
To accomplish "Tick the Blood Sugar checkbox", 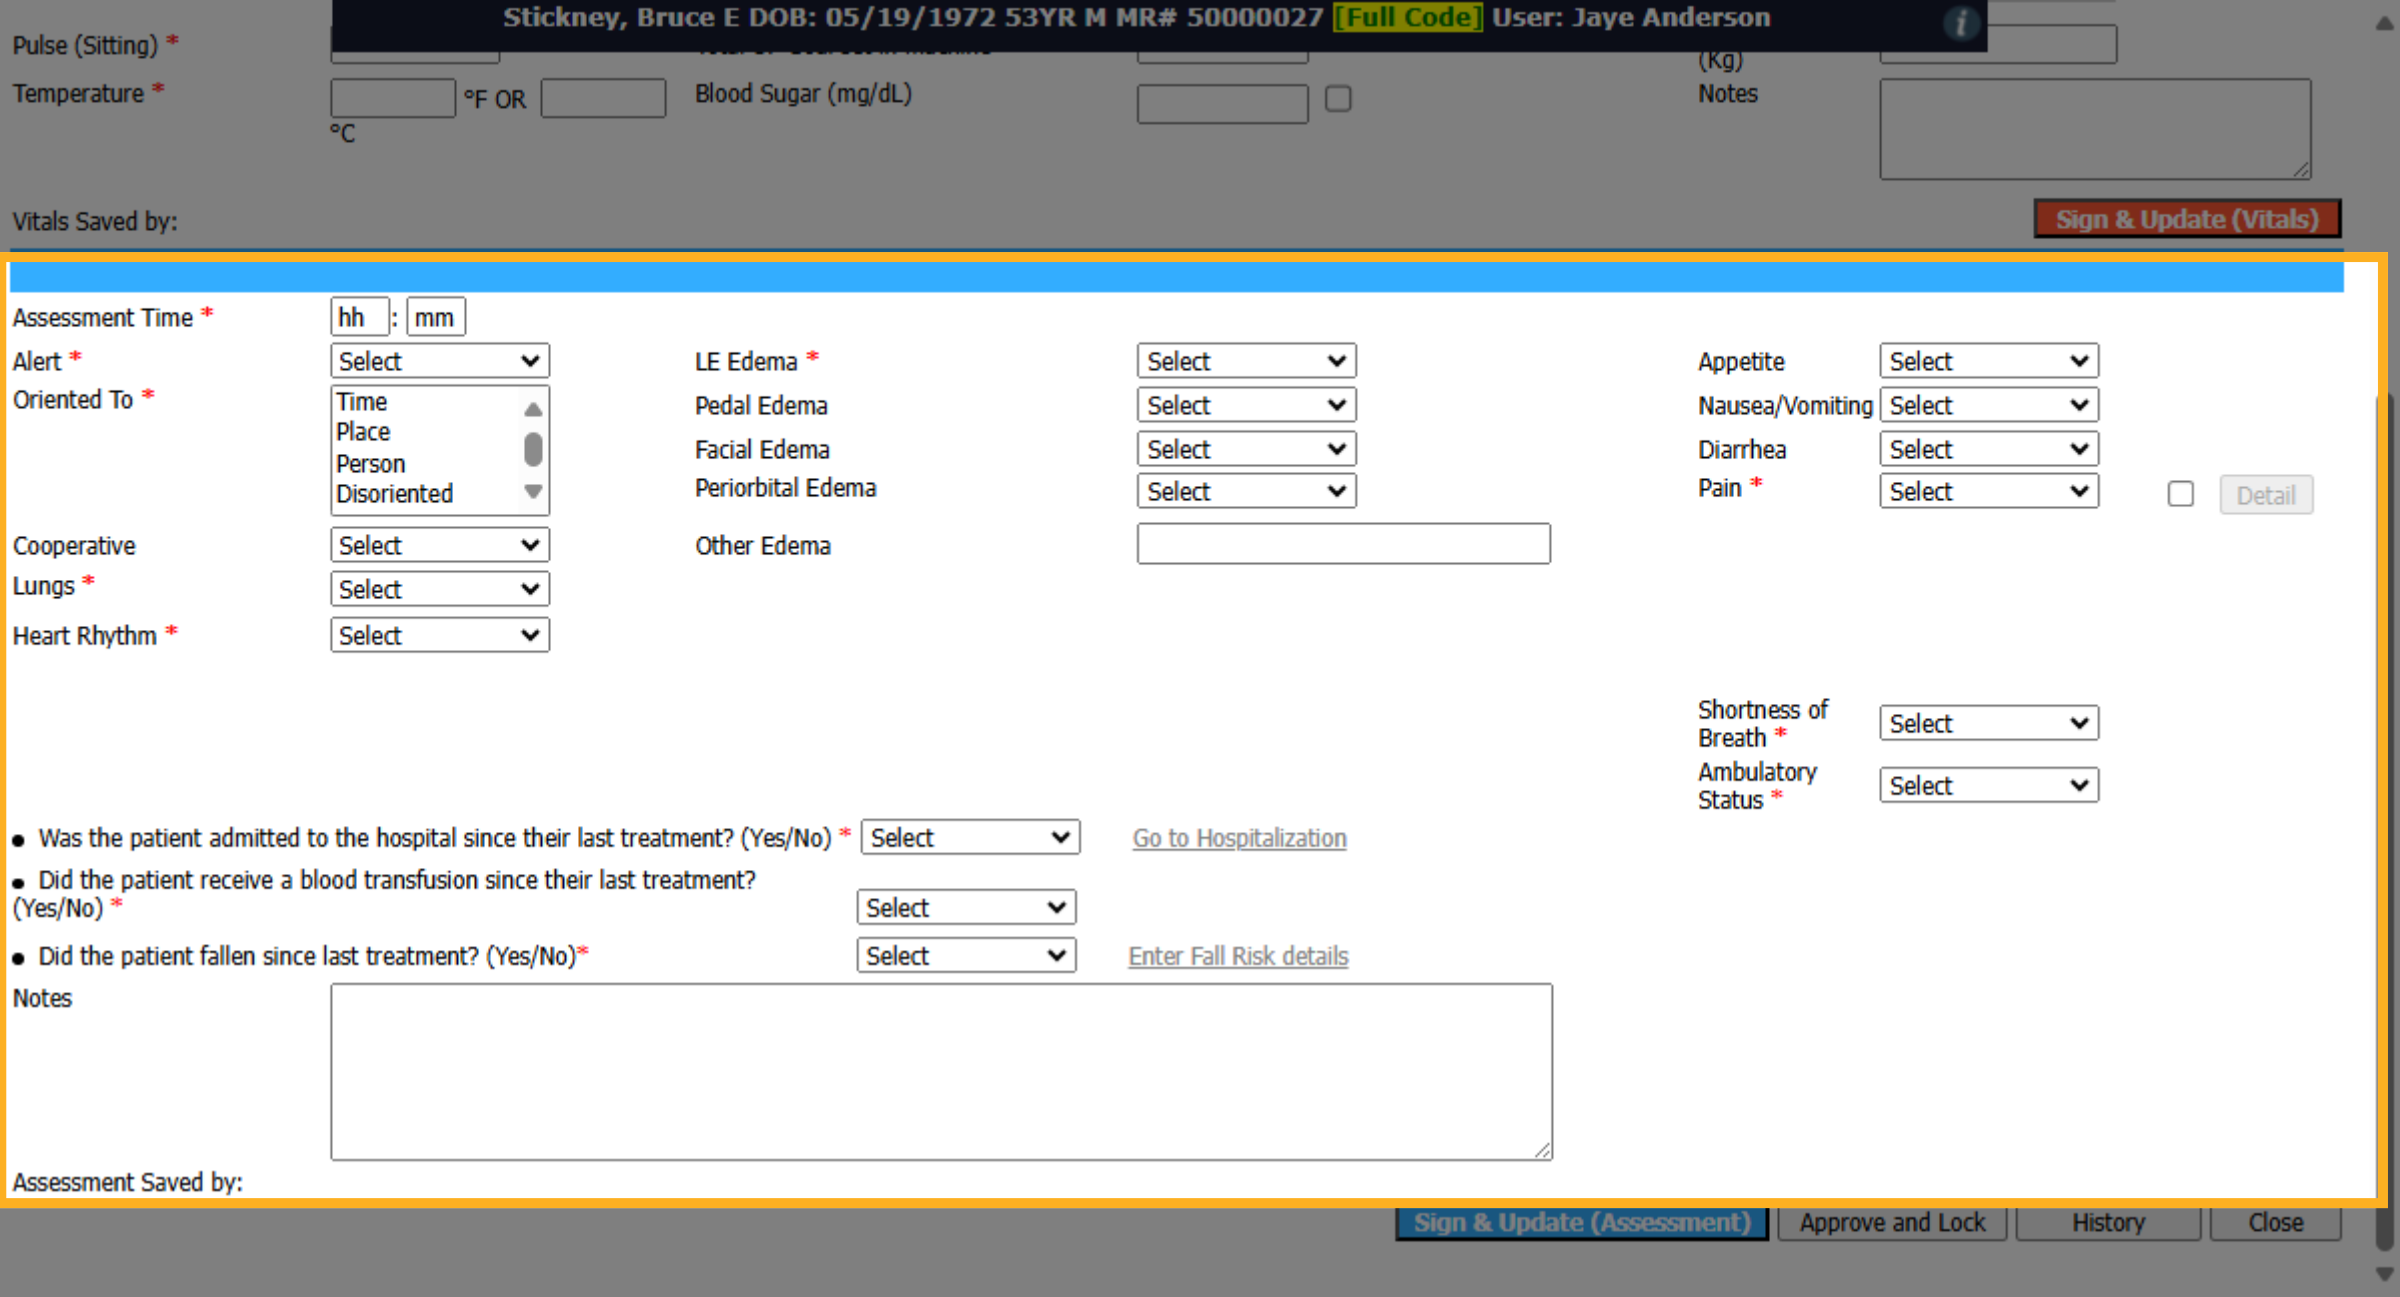I will tap(1338, 99).
